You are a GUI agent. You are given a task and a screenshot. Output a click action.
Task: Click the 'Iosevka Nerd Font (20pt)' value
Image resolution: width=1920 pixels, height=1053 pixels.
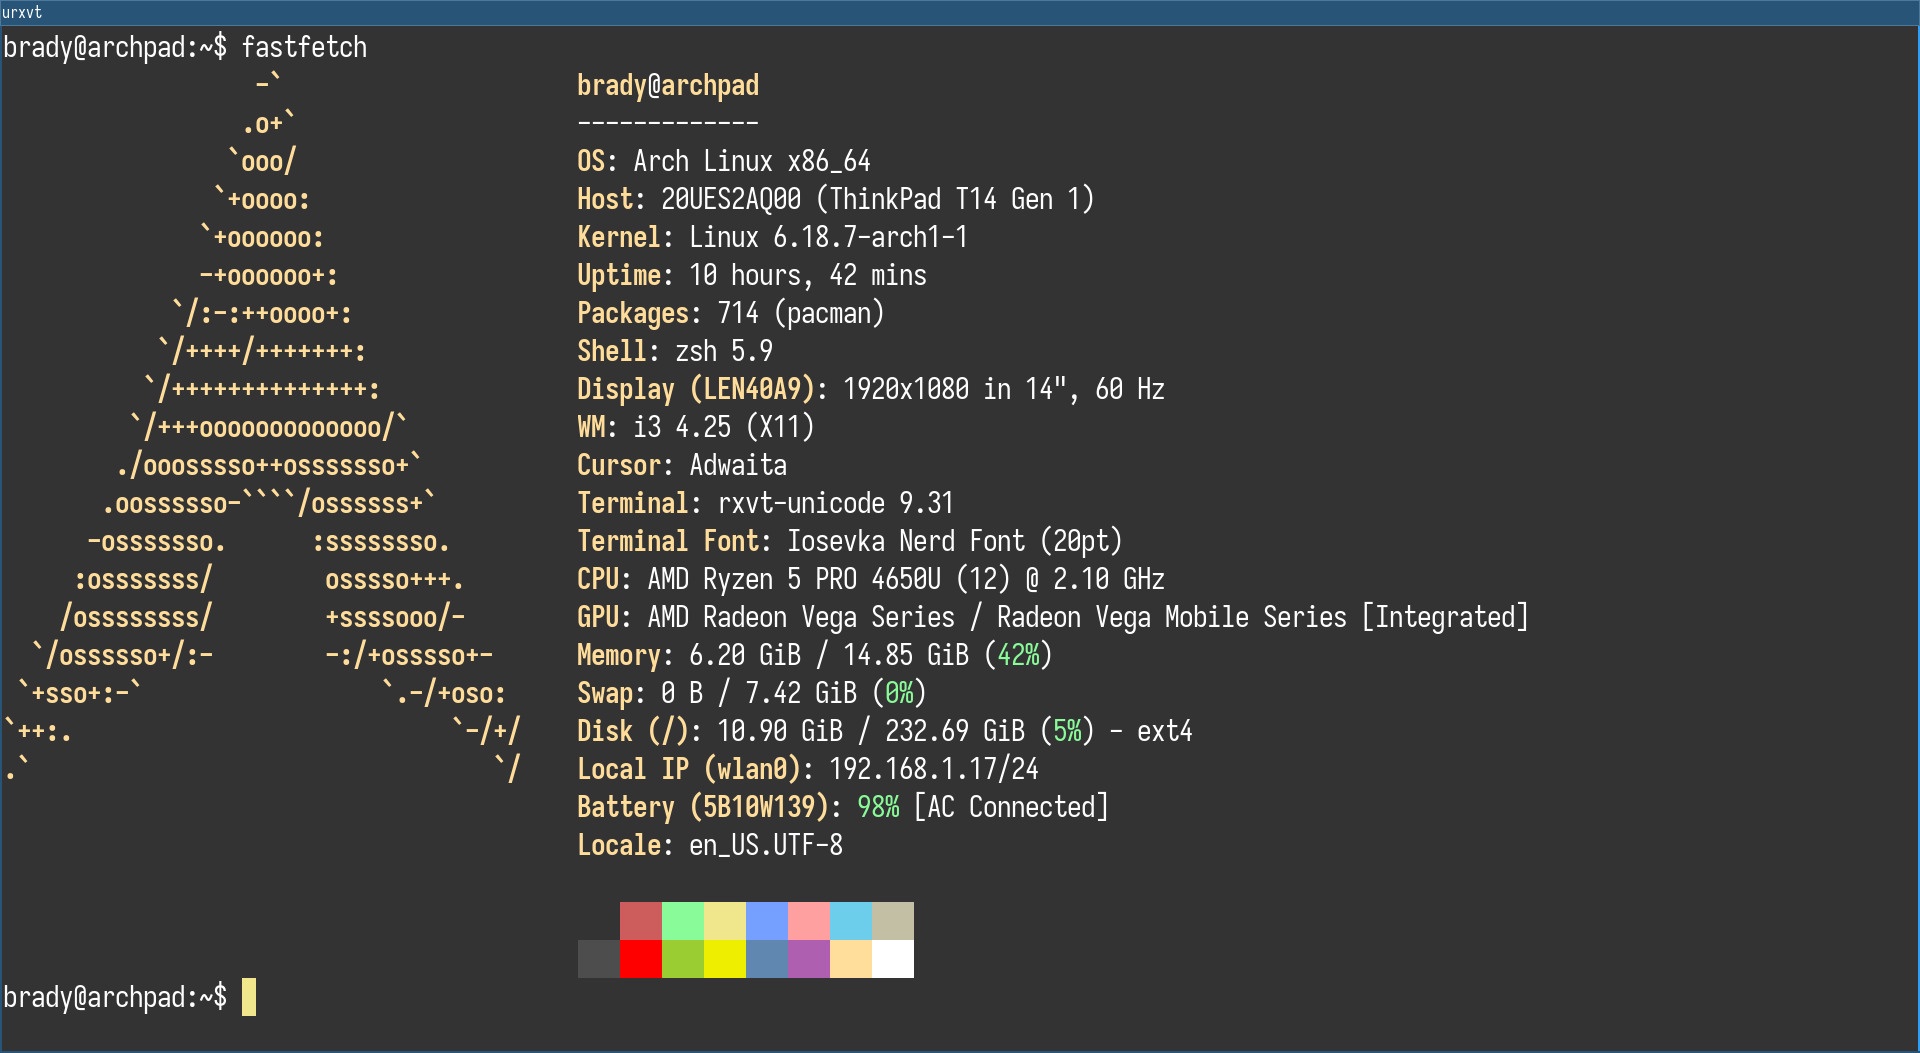click(955, 541)
